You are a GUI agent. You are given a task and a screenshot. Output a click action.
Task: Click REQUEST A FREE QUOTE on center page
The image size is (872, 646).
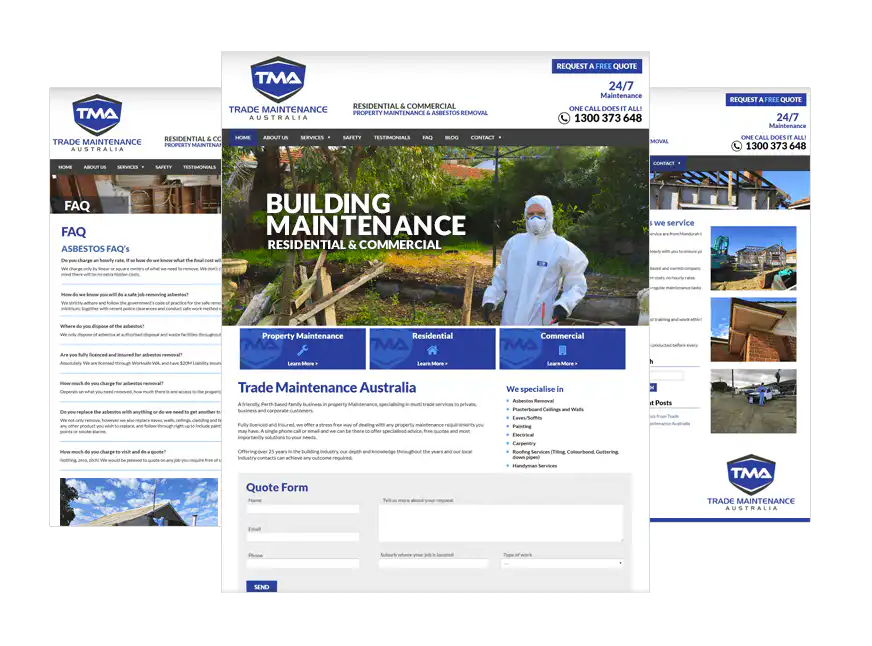597,66
